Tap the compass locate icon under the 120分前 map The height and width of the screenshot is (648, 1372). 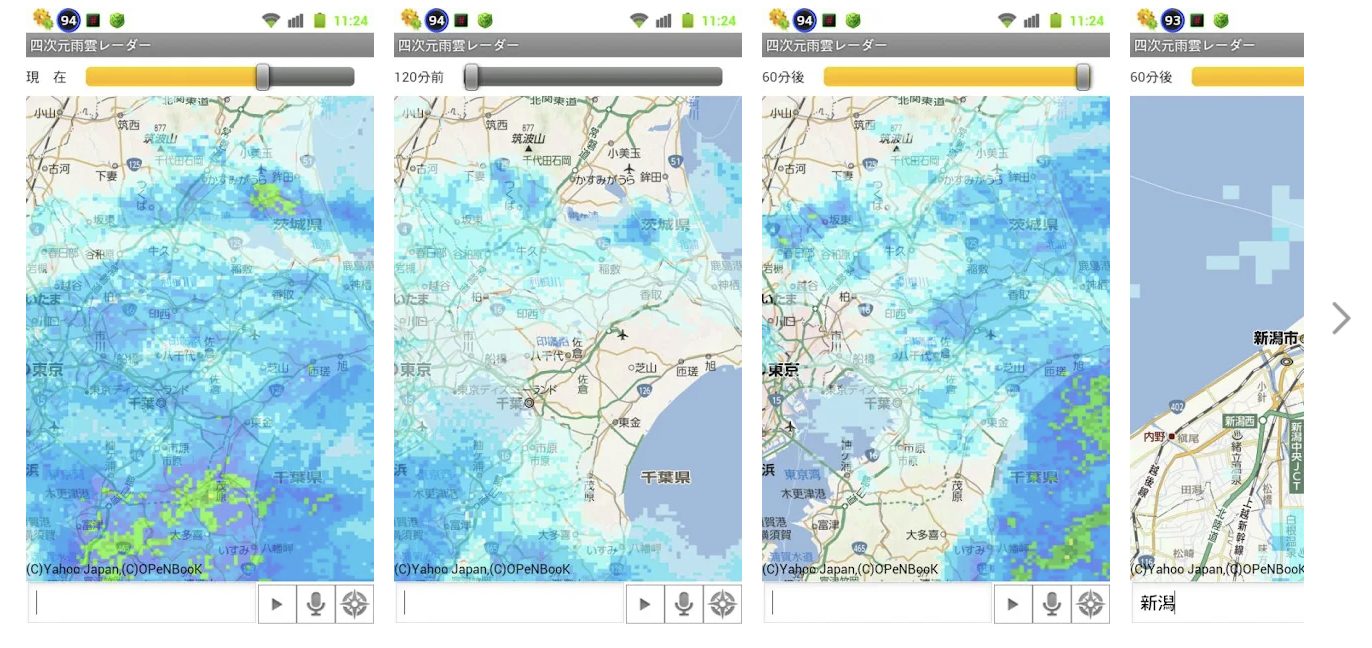pos(723,604)
